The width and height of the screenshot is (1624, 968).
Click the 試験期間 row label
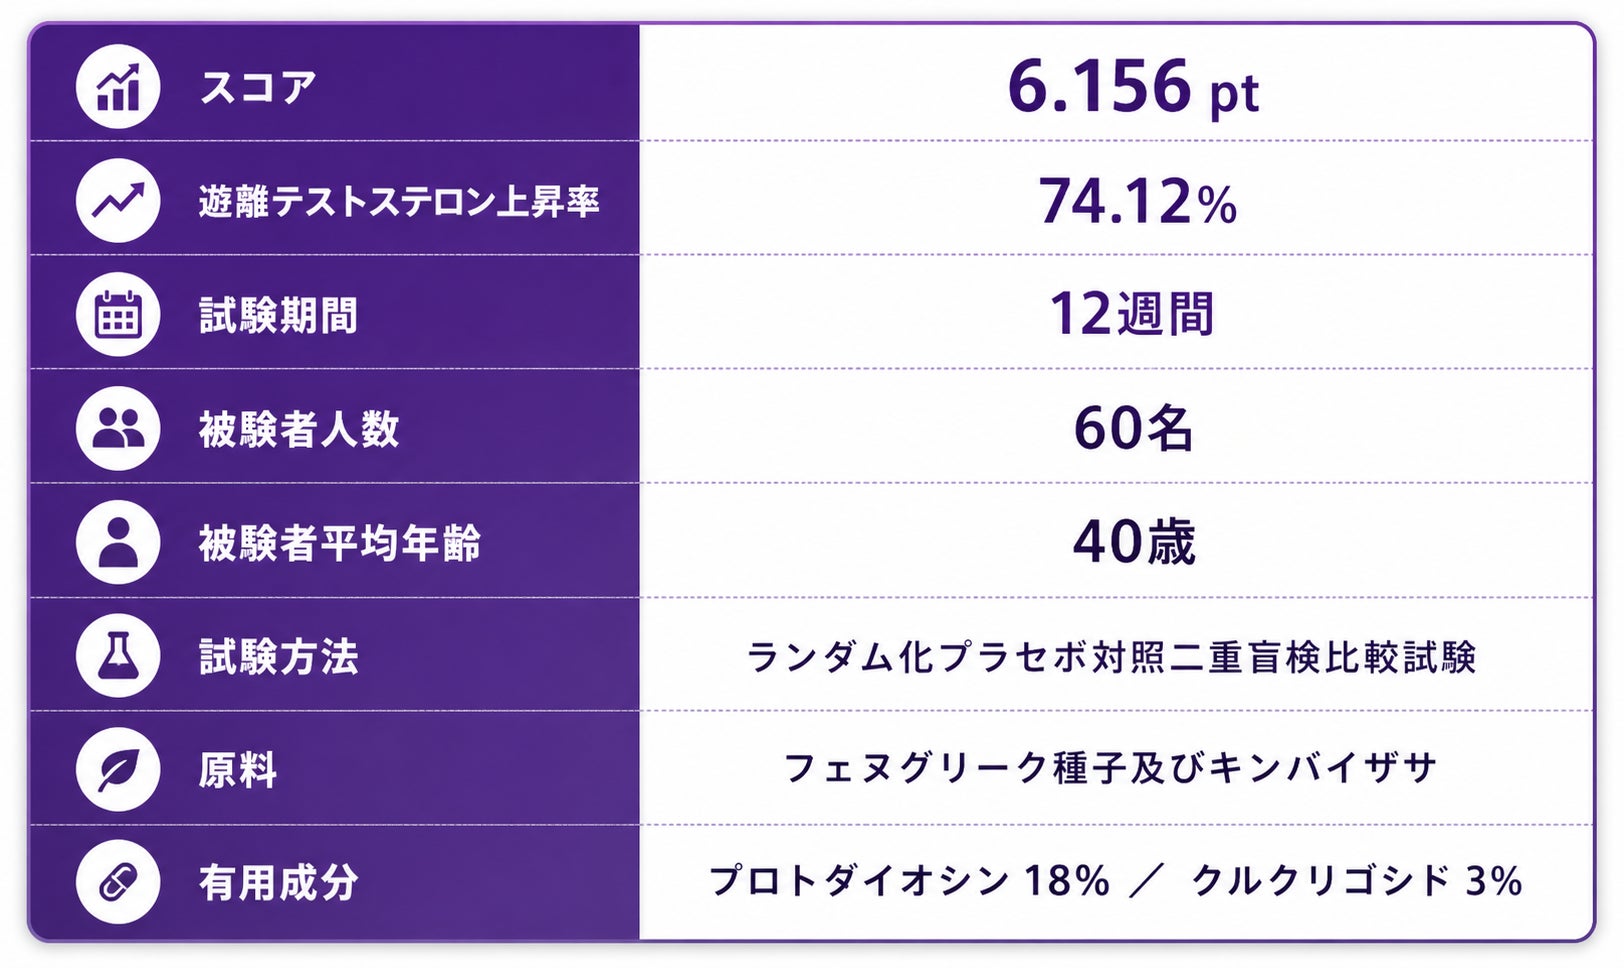coord(278,316)
